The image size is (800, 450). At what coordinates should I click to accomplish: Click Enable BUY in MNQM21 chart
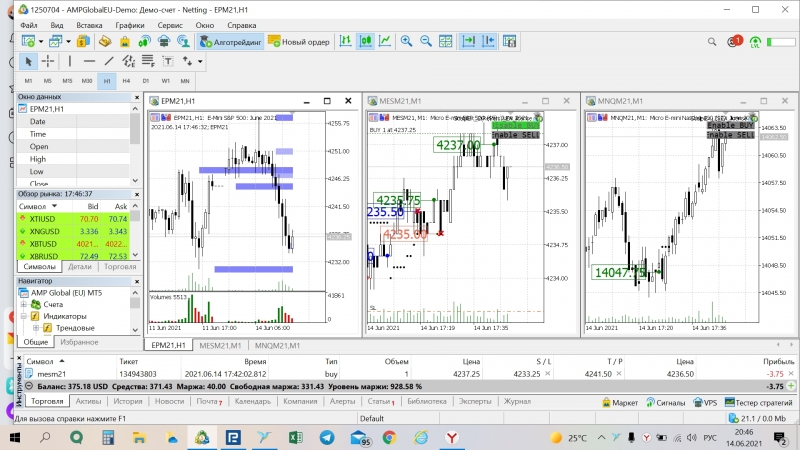[730, 126]
